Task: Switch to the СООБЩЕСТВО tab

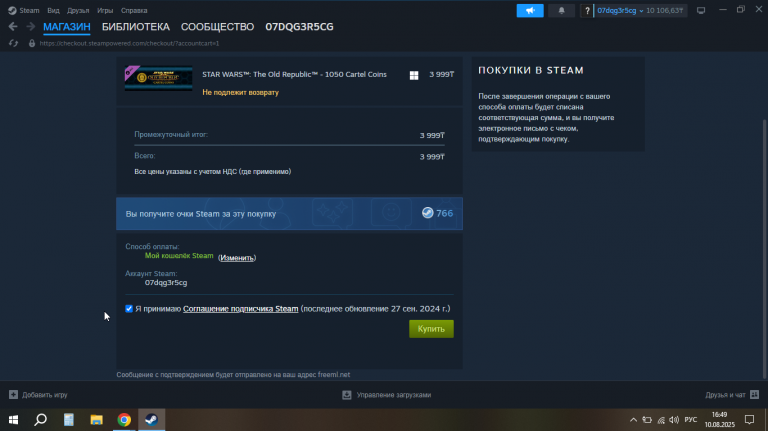Action: (217, 27)
